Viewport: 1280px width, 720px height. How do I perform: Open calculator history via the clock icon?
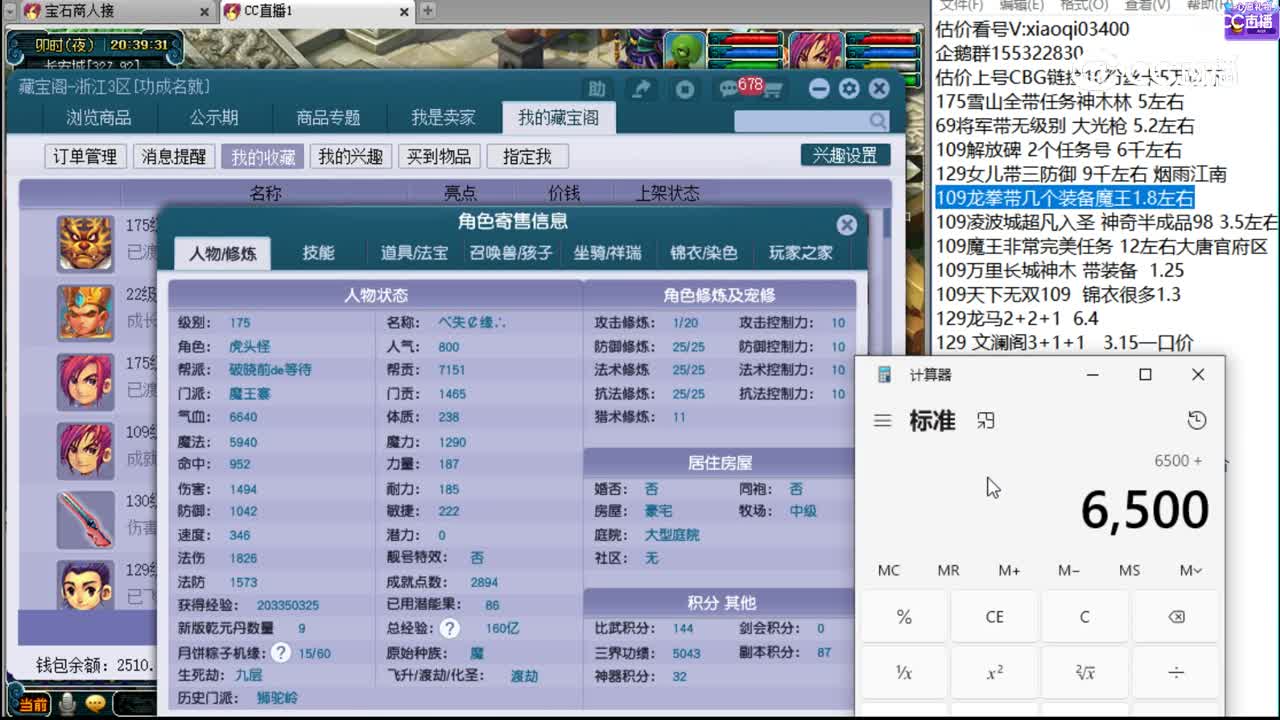click(x=1197, y=421)
